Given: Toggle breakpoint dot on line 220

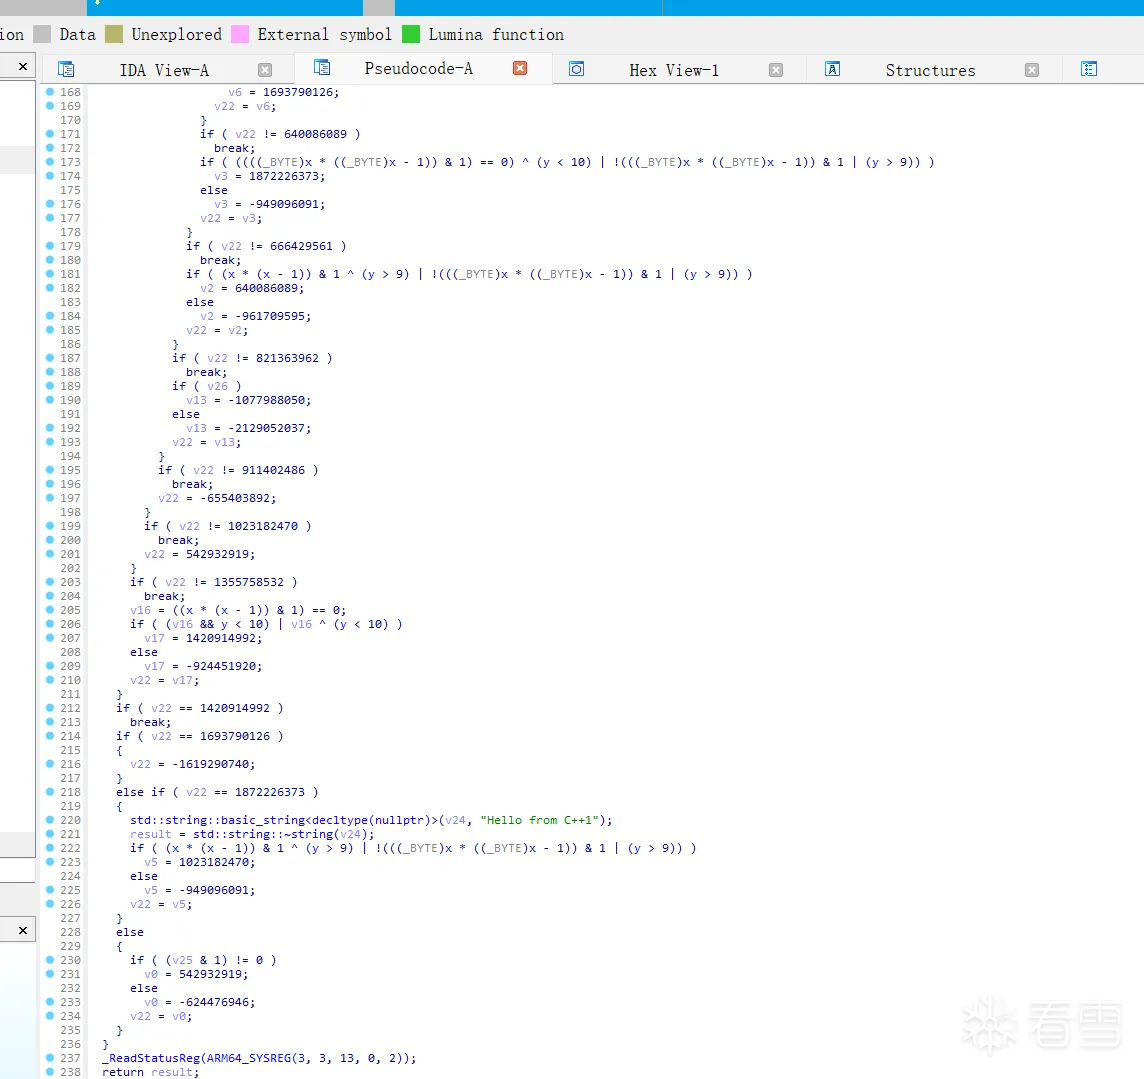Looking at the screenshot, I should [50, 820].
